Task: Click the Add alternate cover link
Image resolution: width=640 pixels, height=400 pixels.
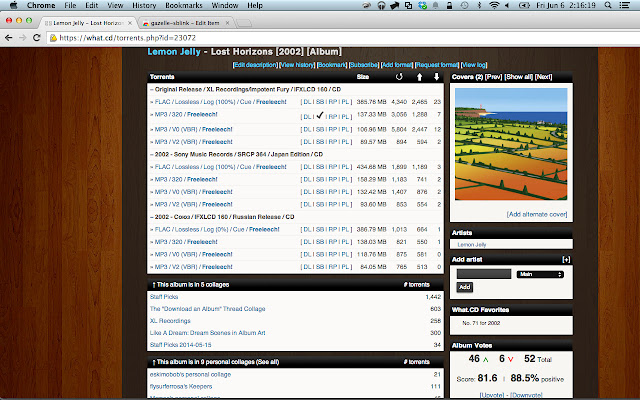Action: pos(537,214)
